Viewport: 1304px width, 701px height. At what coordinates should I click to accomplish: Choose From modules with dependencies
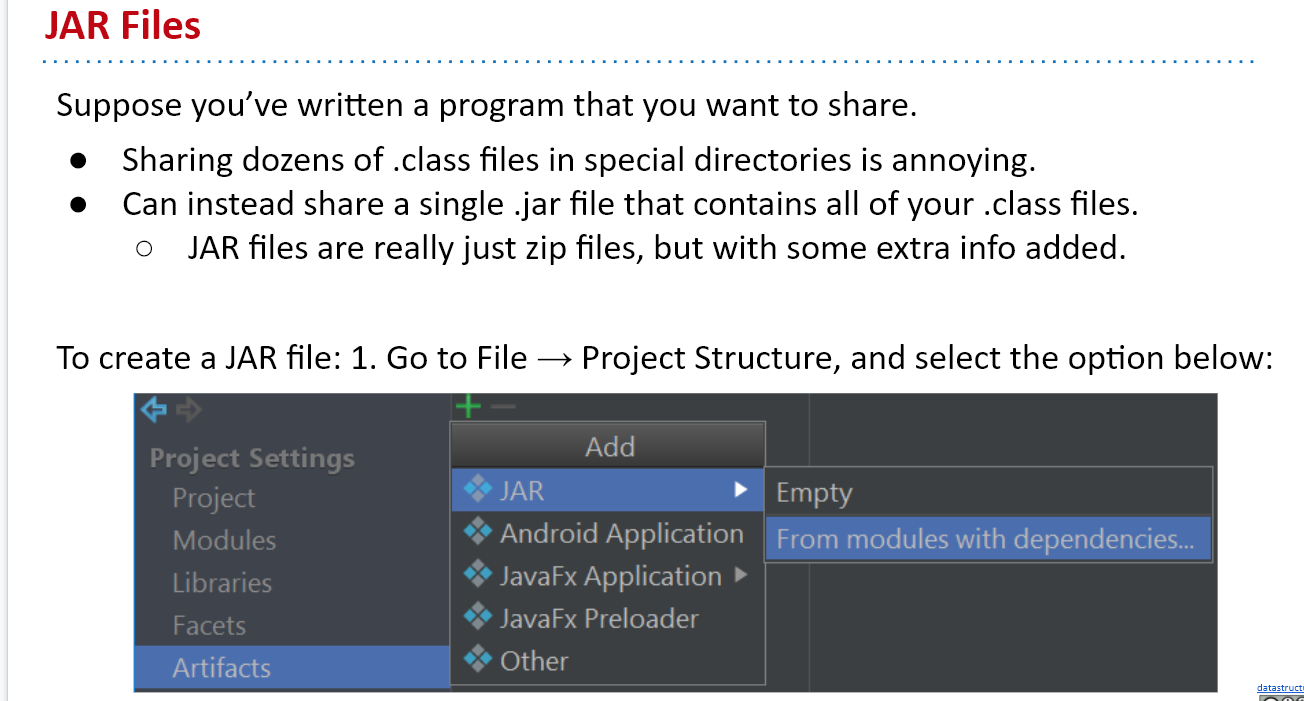point(985,539)
